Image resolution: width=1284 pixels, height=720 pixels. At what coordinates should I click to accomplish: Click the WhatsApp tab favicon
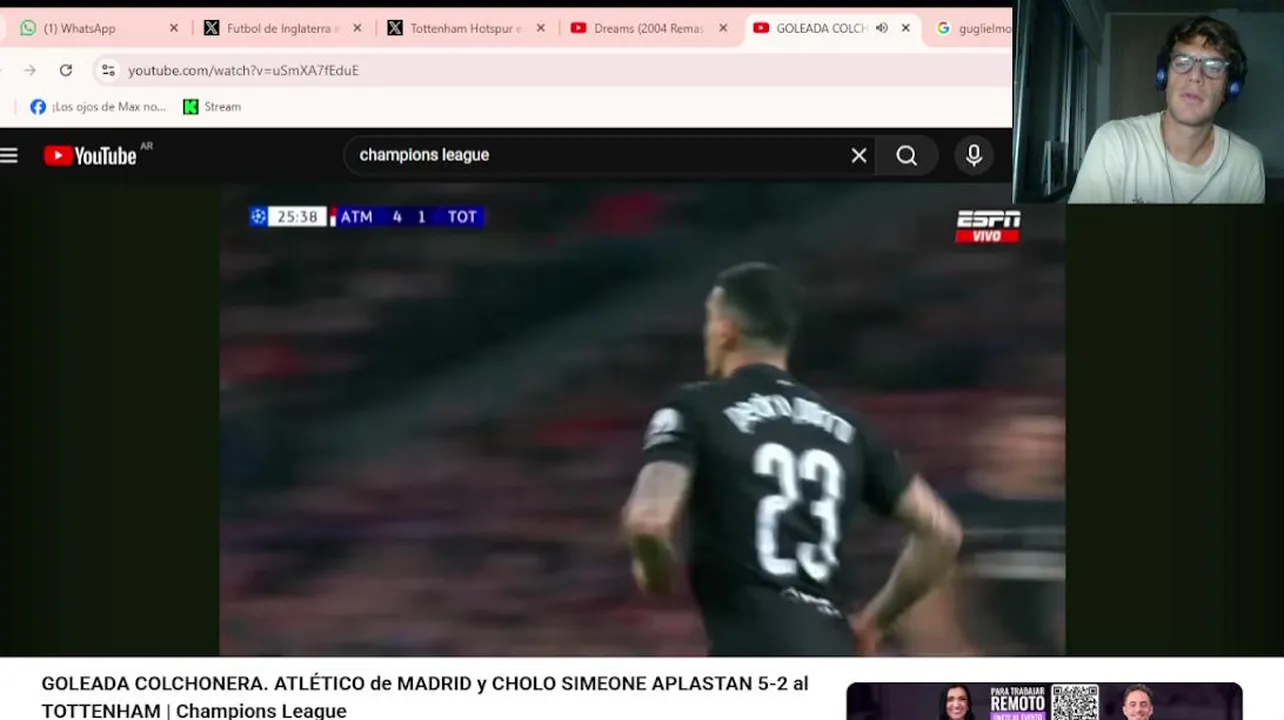(28, 28)
